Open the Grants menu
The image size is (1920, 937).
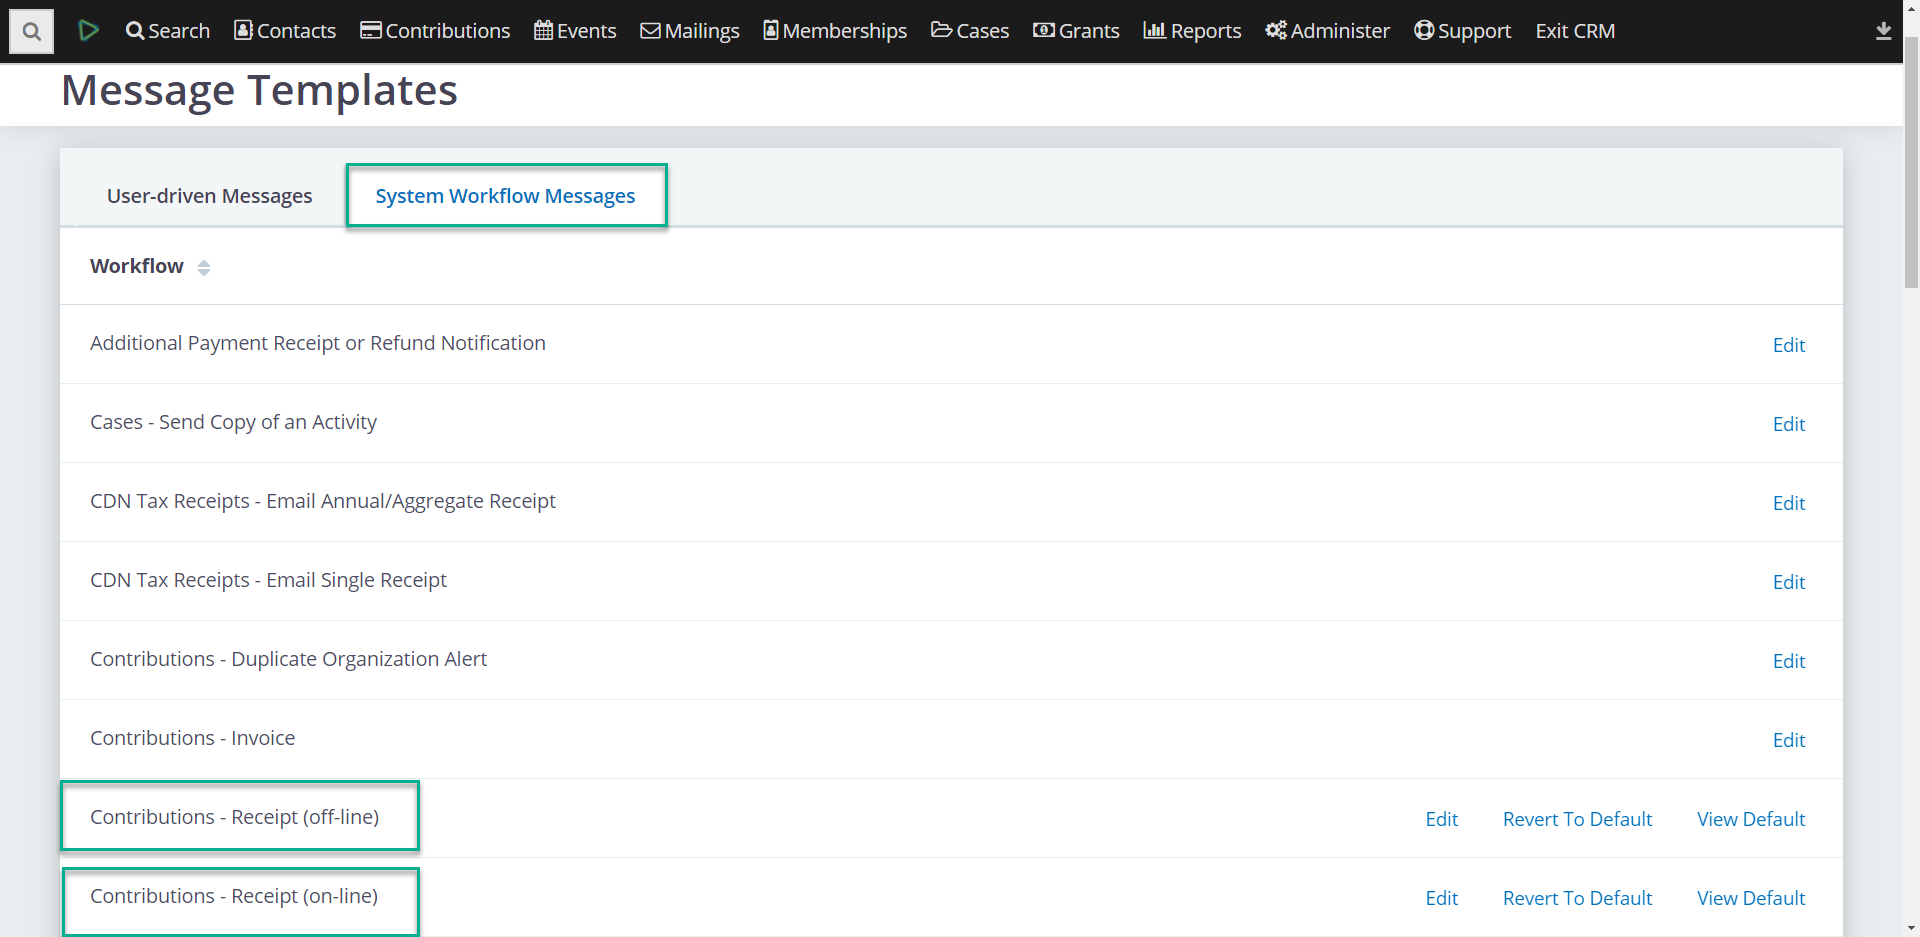click(1076, 31)
